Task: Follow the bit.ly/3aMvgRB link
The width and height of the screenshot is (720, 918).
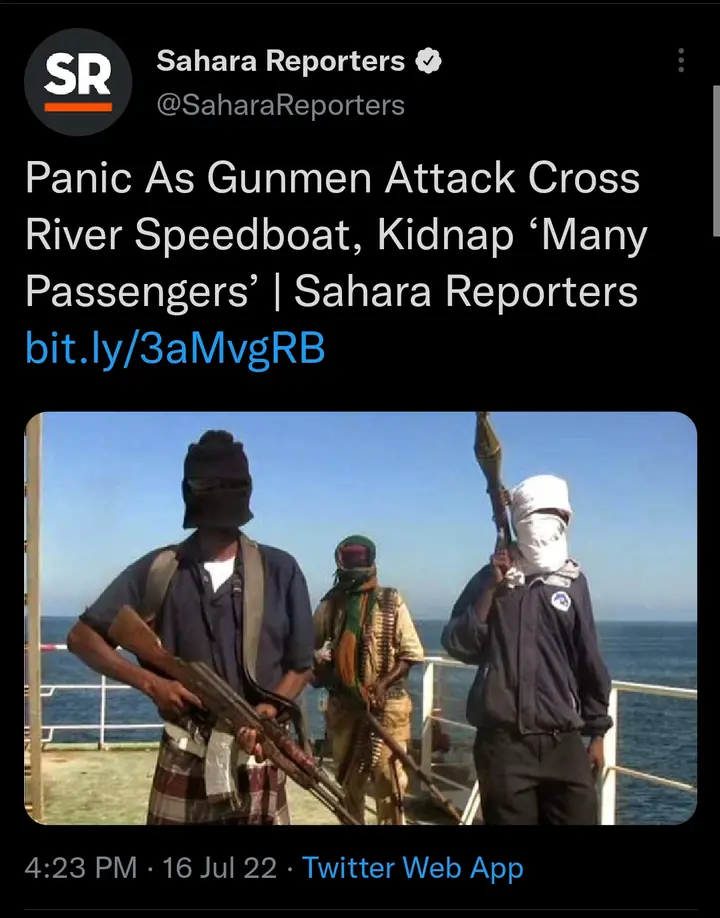Action: click(x=175, y=348)
